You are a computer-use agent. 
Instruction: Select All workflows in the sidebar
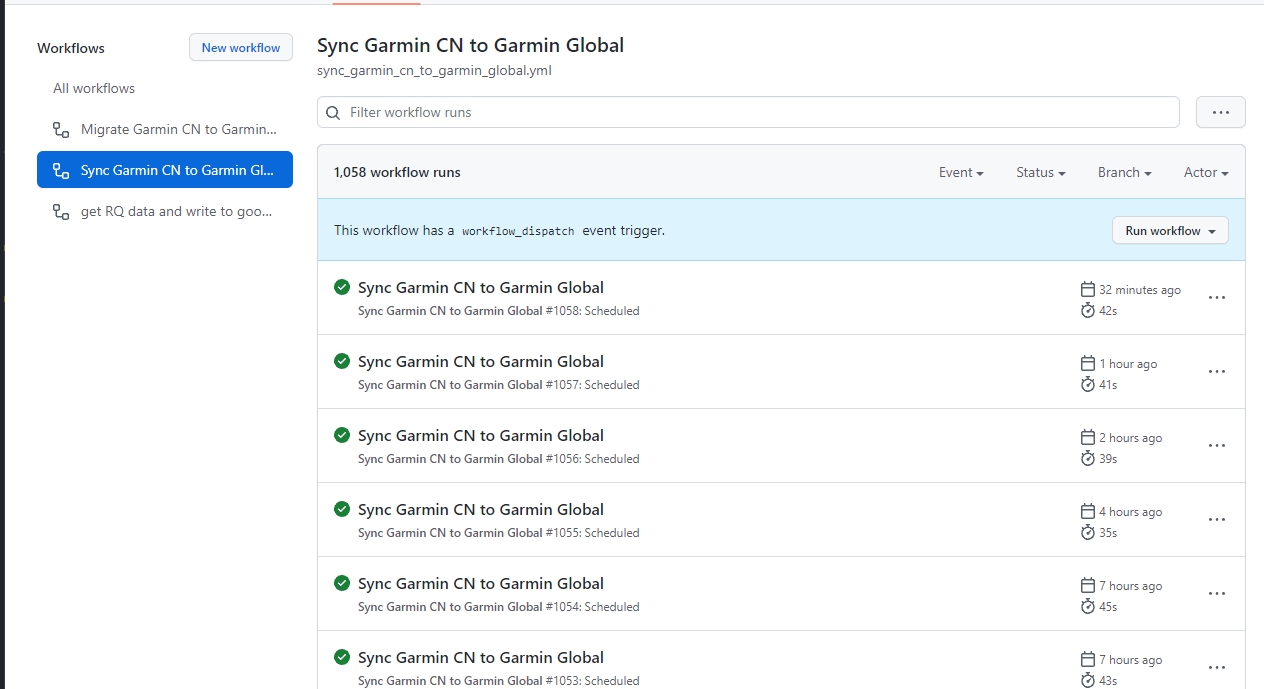(94, 88)
